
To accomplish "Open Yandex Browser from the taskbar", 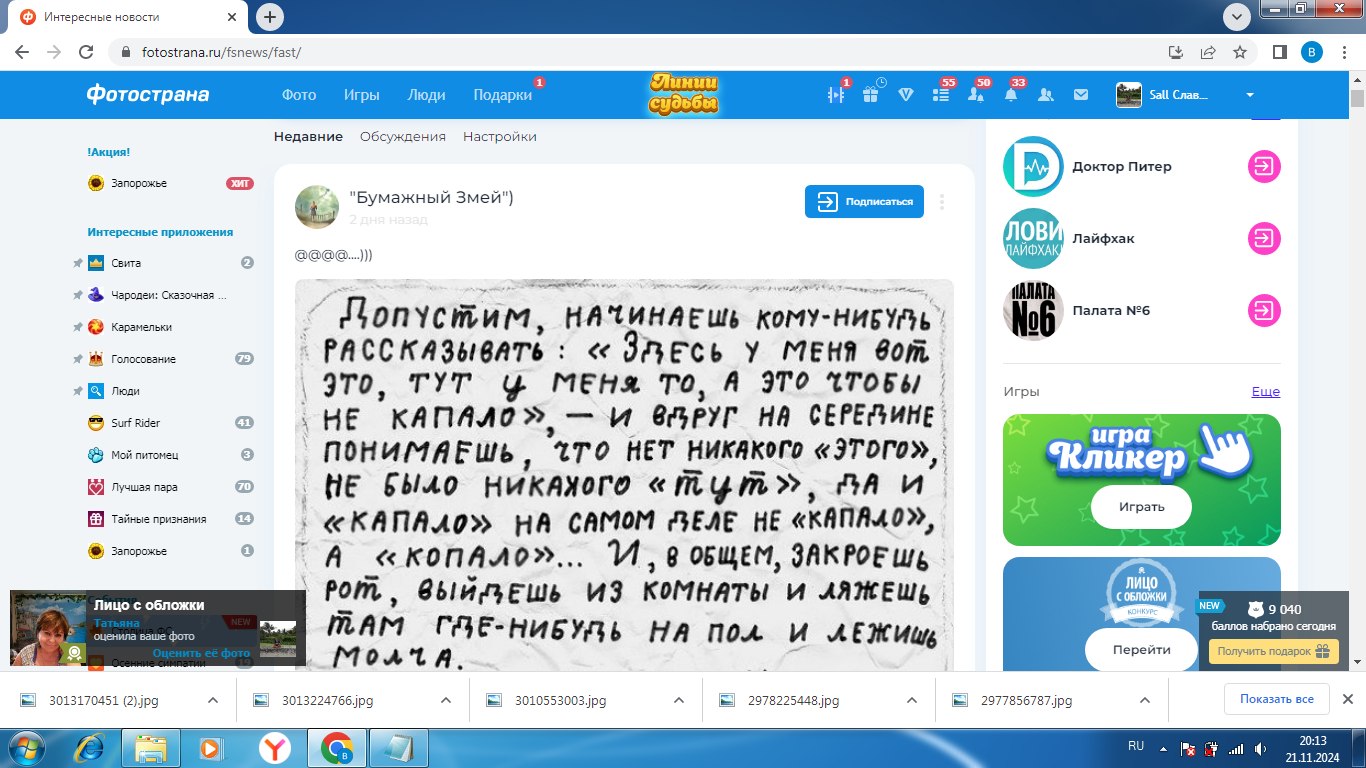I will (275, 748).
